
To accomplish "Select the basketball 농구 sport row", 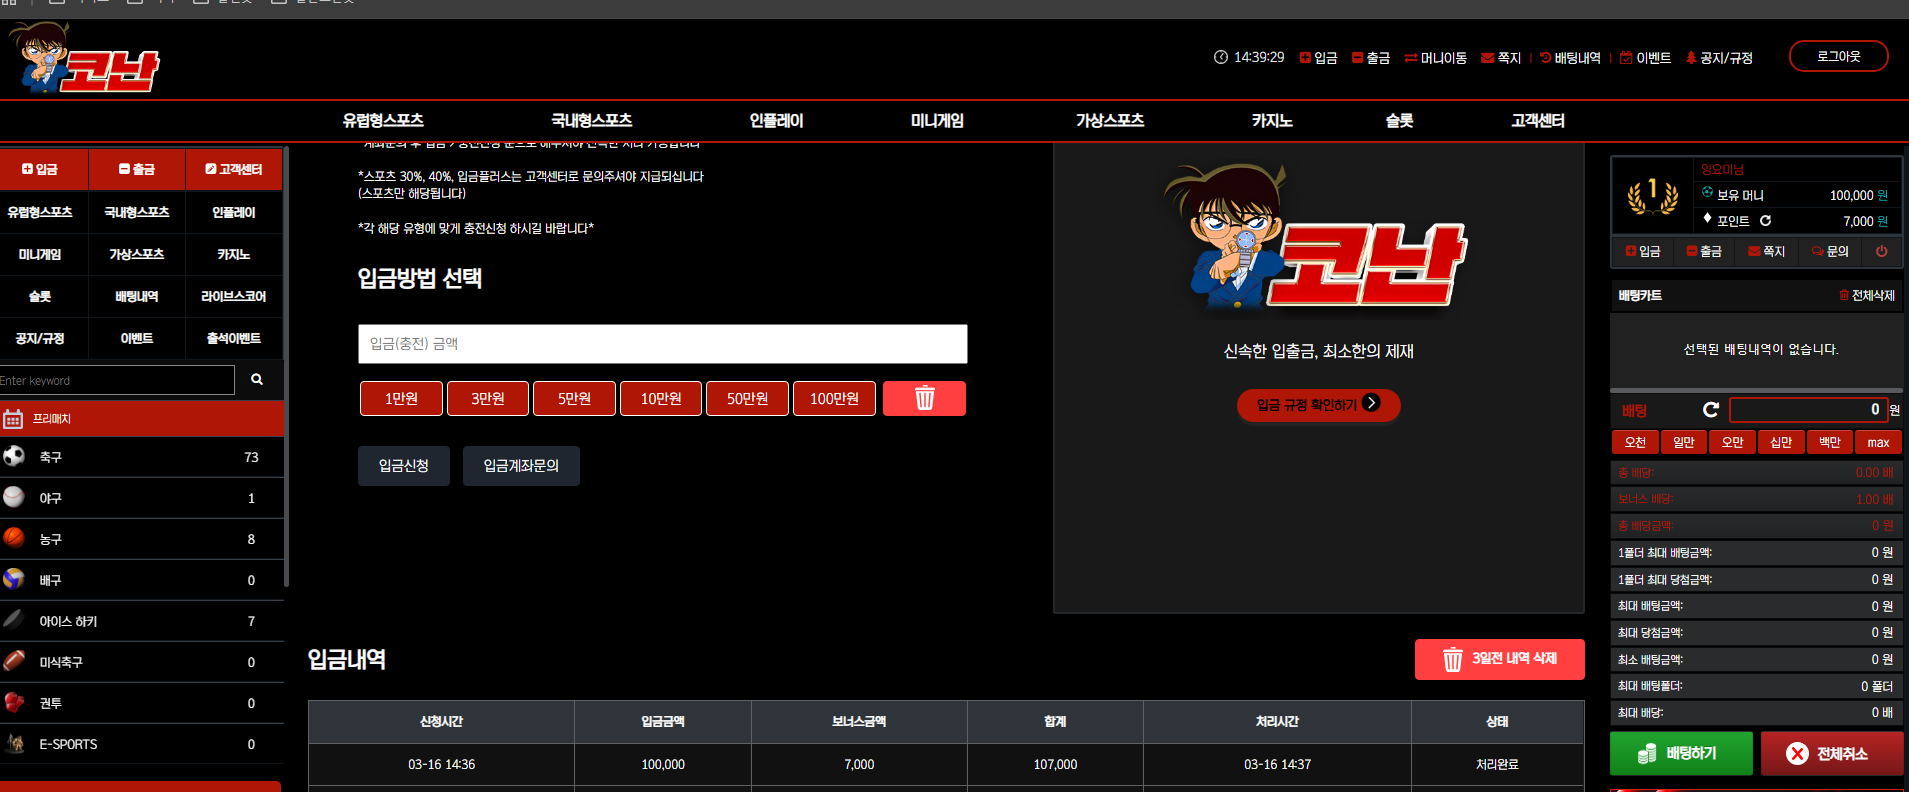I will [x=142, y=539].
